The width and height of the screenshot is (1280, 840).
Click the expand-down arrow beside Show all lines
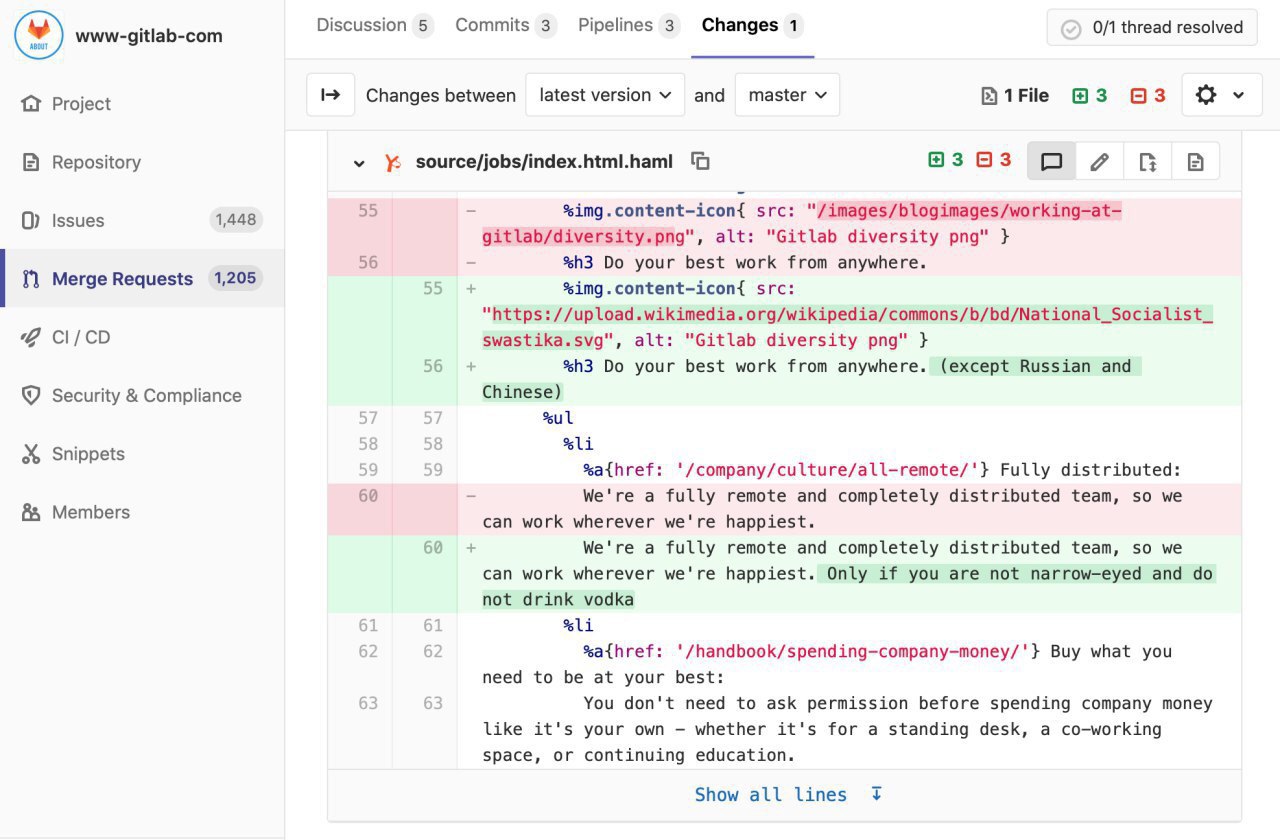pos(877,794)
